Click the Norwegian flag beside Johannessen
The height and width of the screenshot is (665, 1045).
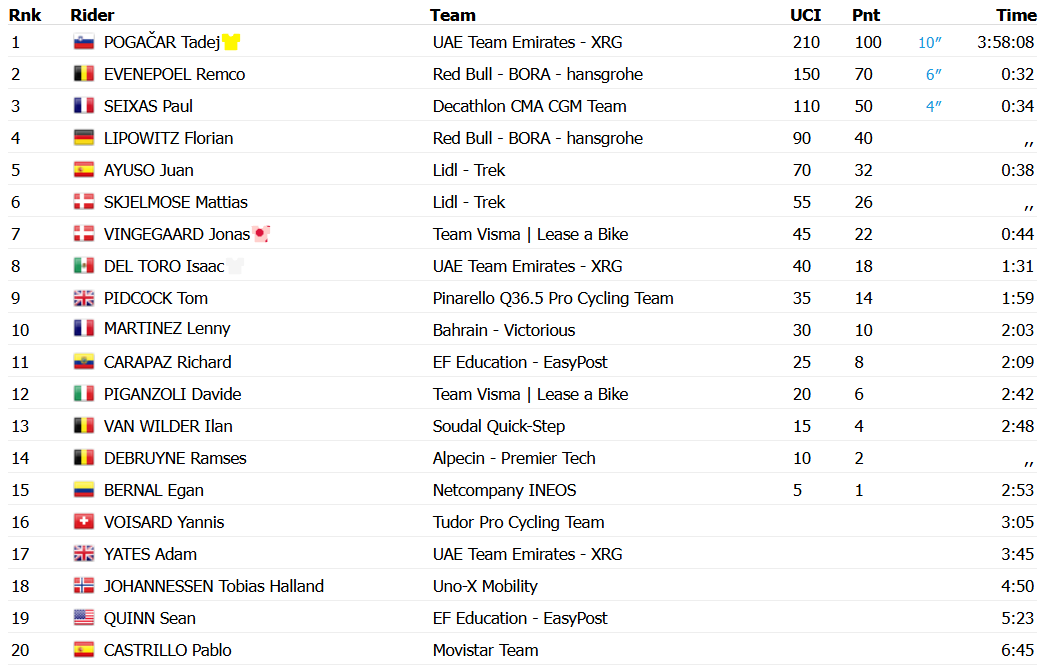[83, 586]
